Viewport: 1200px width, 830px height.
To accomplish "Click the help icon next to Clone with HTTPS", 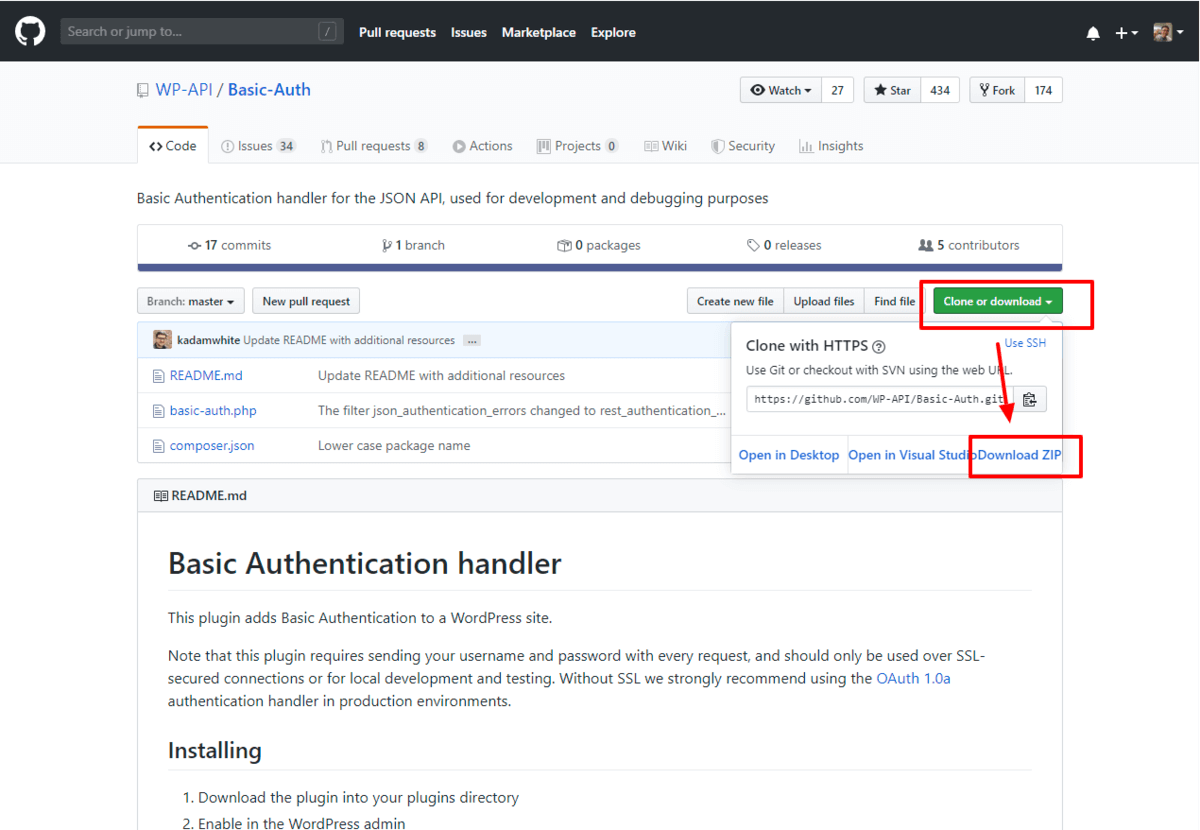I will (879, 347).
